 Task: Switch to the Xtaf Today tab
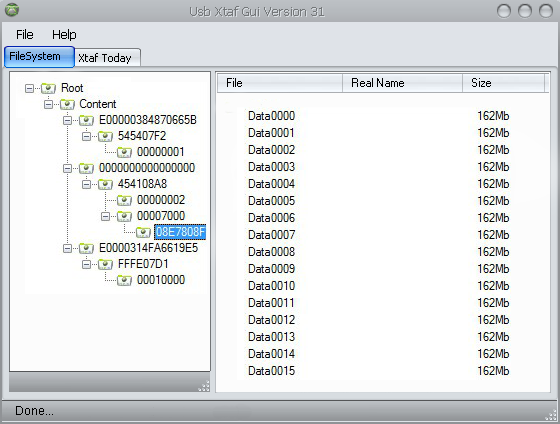click(105, 58)
